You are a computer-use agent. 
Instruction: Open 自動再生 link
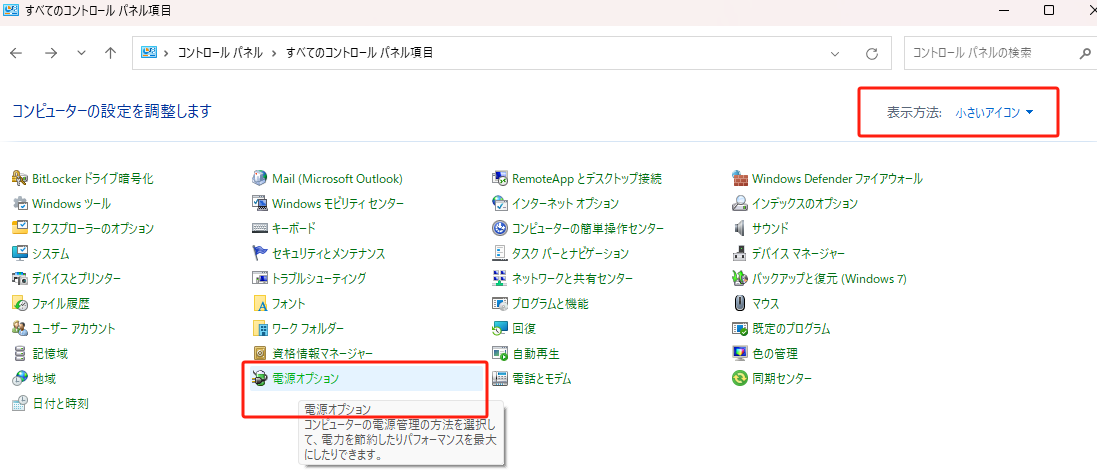point(536,353)
